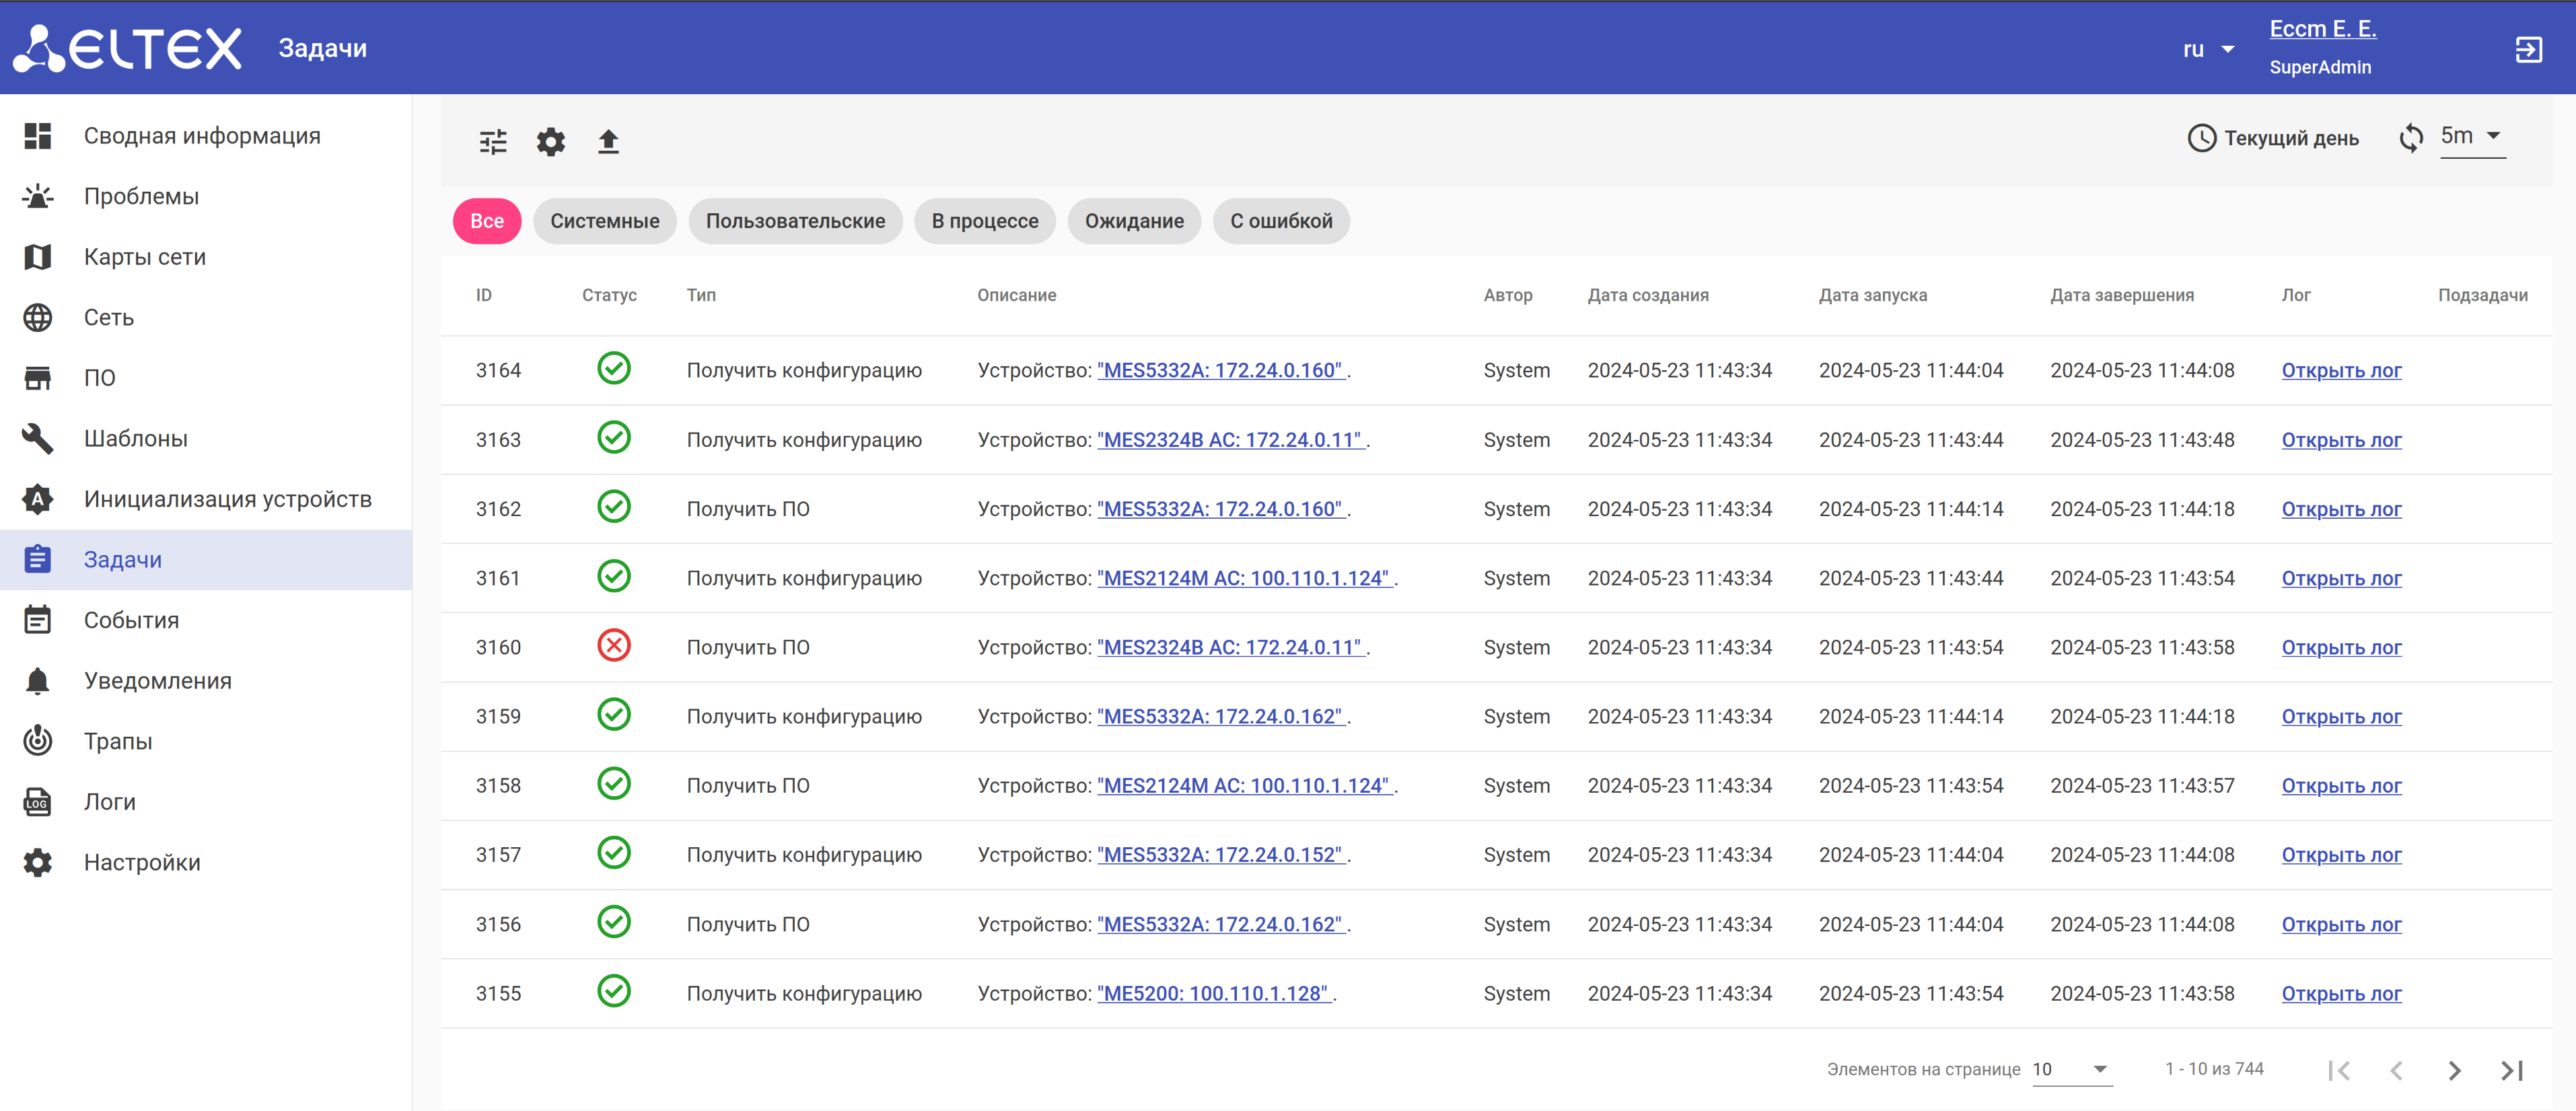2576x1111 pixels.
Task: Click the table settings gear icon
Action: click(551, 141)
